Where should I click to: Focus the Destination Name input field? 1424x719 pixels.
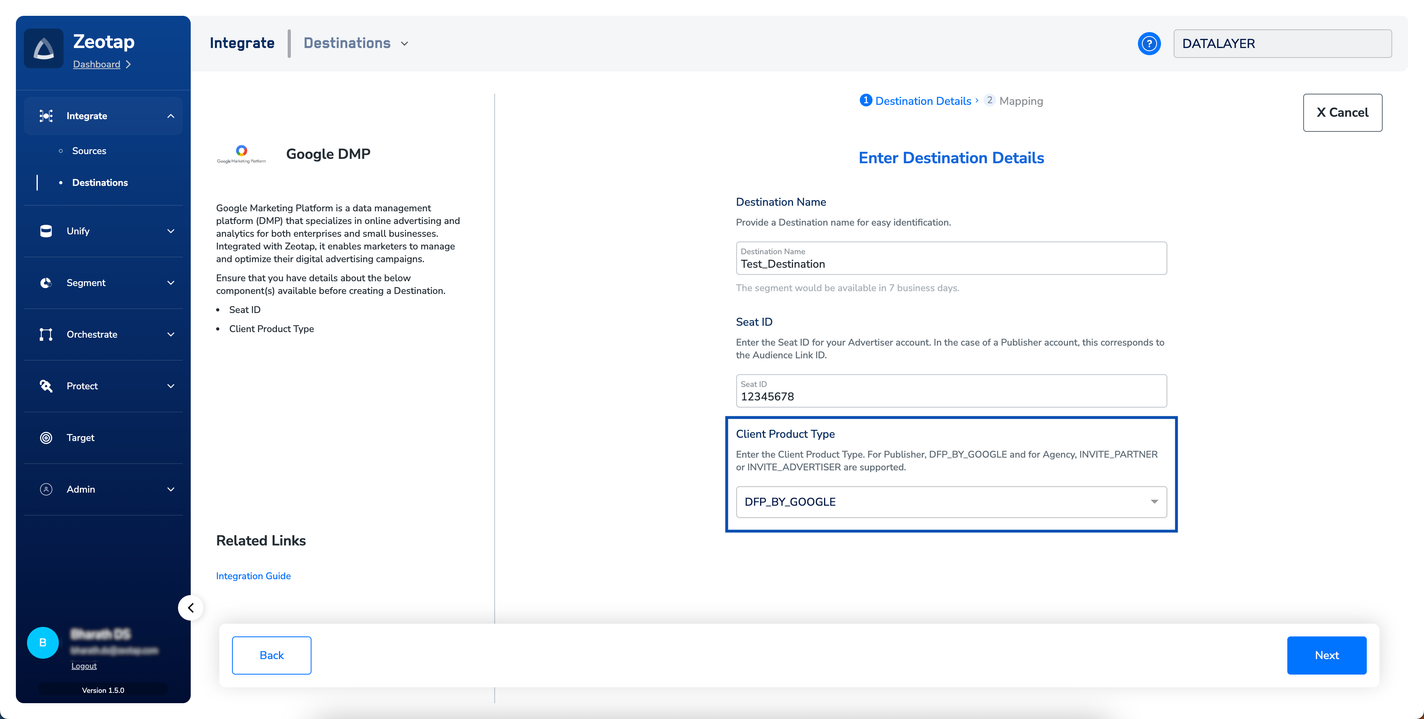pos(951,258)
